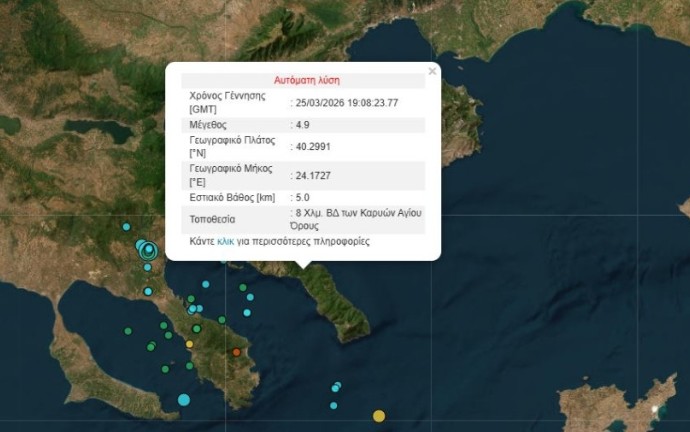Select the small yellow earthquake marker on the peninsula
This screenshot has height=432, width=690.
coord(190,344)
